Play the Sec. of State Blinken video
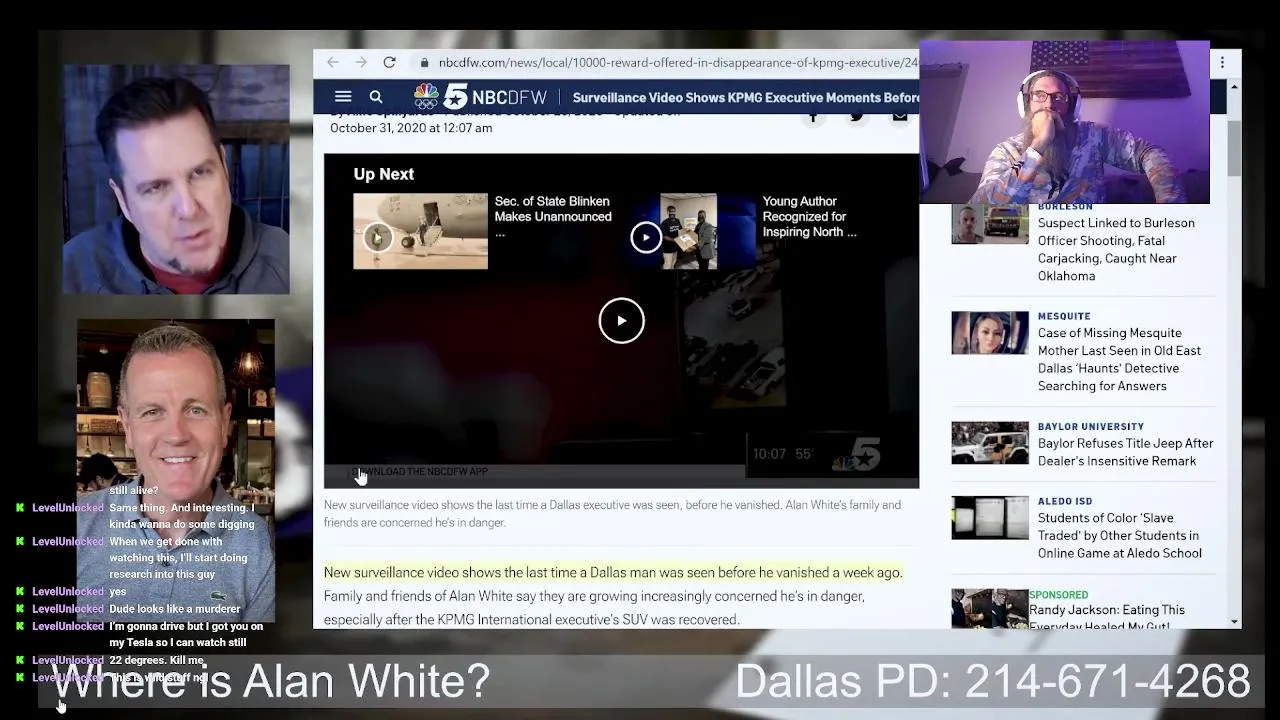Screen dimensions: 1280x720 (x=377, y=237)
